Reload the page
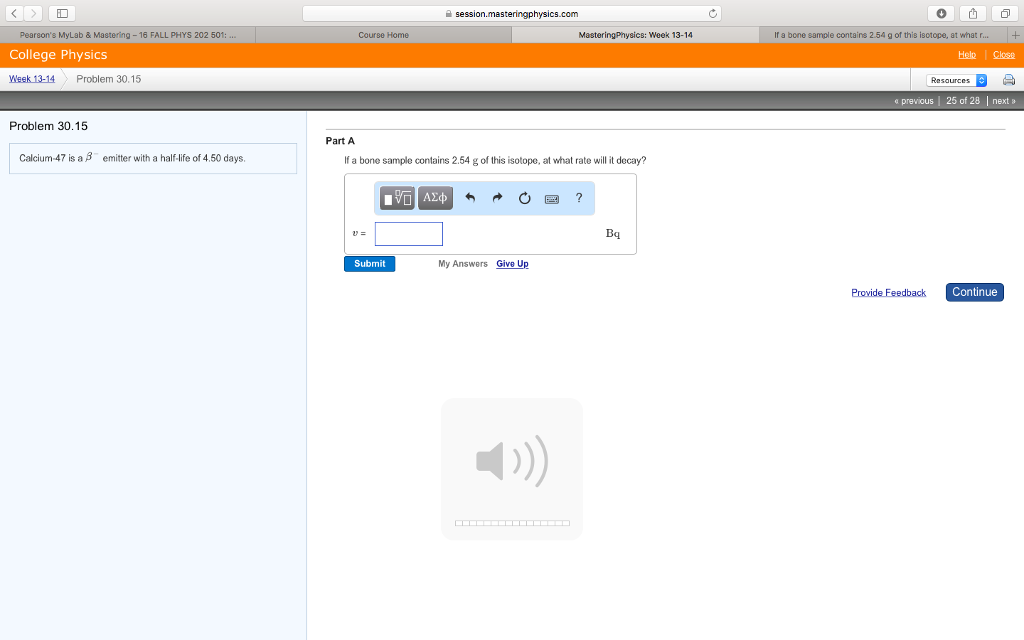Image resolution: width=1024 pixels, height=640 pixels. [712, 13]
